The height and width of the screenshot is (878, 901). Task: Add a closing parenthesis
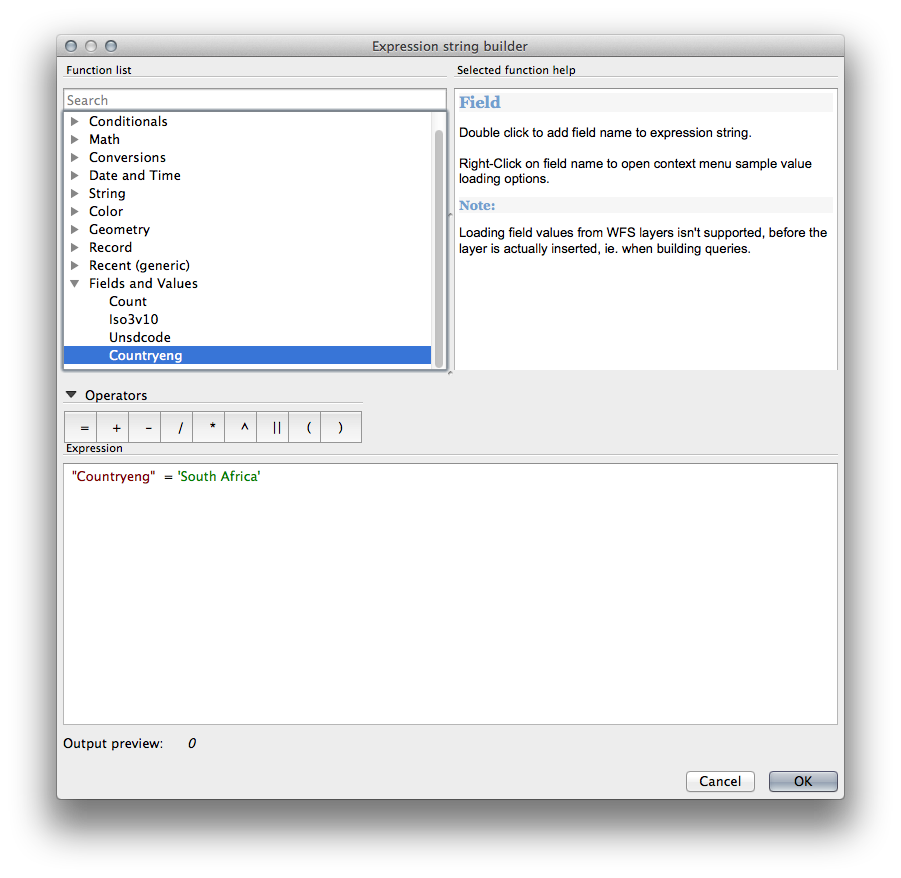pos(340,428)
